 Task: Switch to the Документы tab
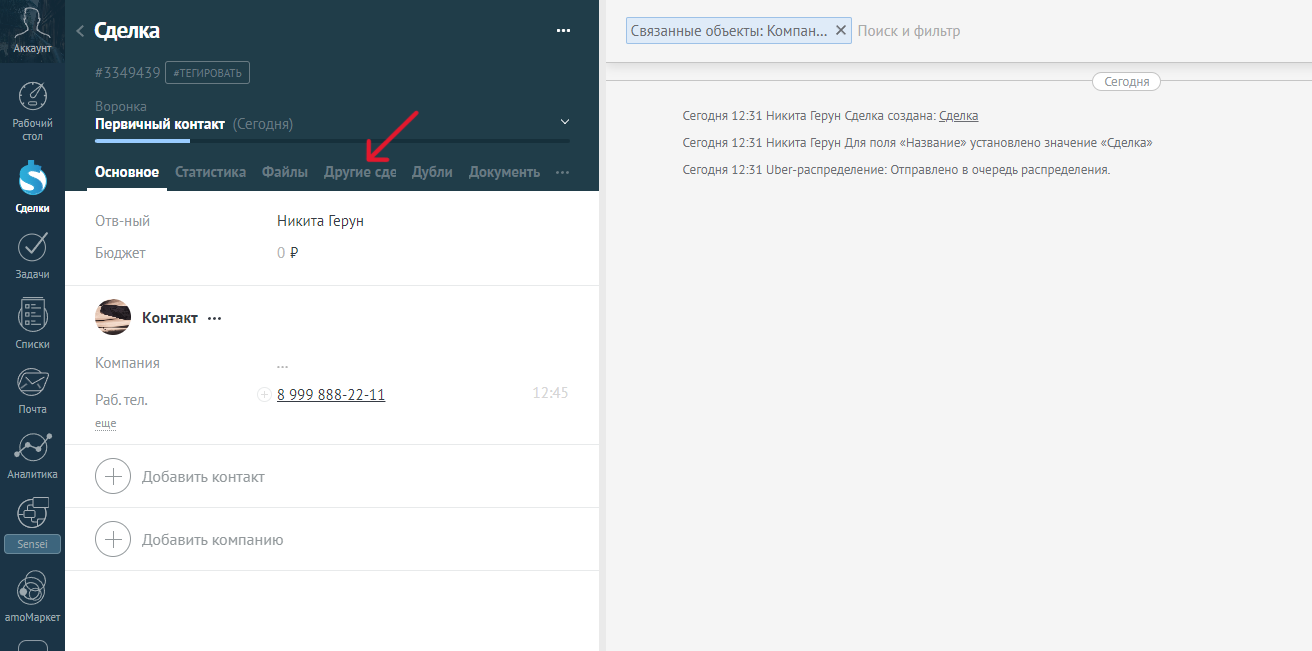click(504, 172)
